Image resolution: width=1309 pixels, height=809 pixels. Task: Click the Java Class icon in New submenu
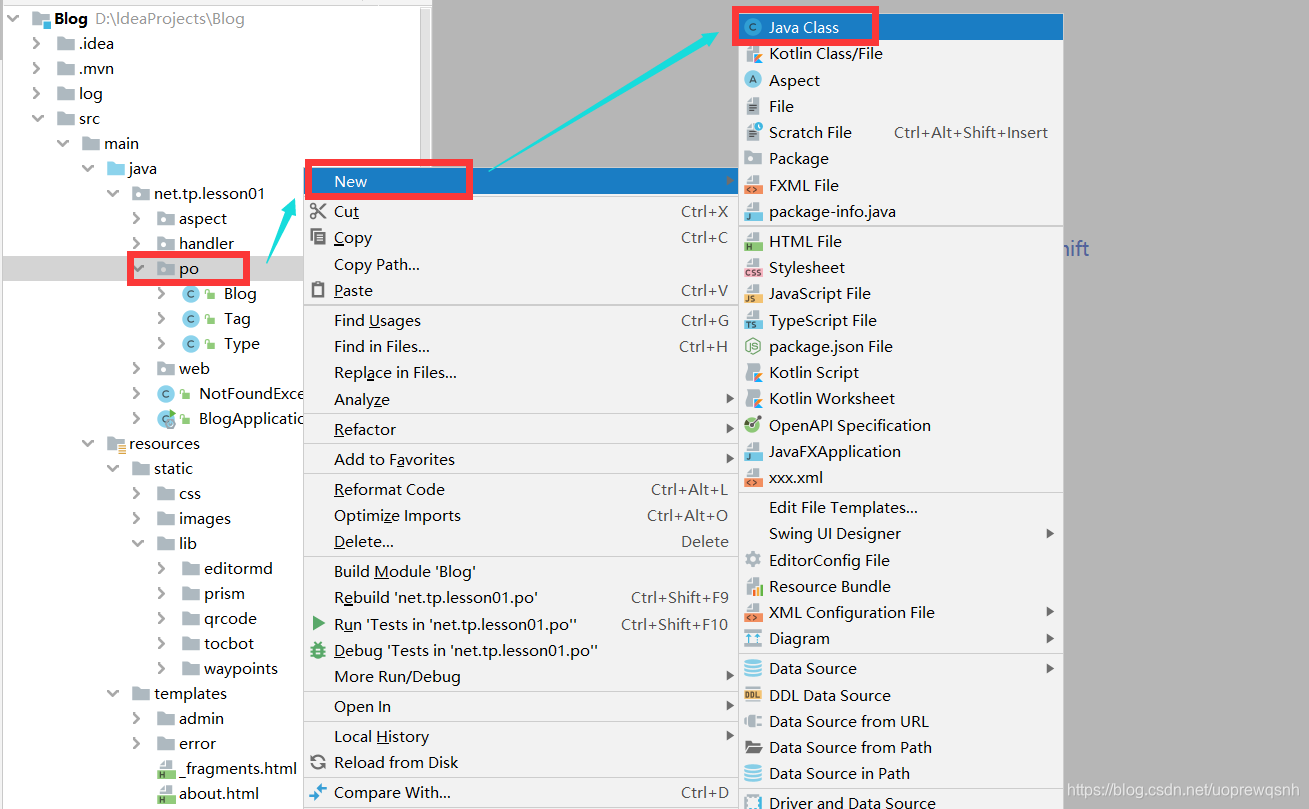[753, 27]
